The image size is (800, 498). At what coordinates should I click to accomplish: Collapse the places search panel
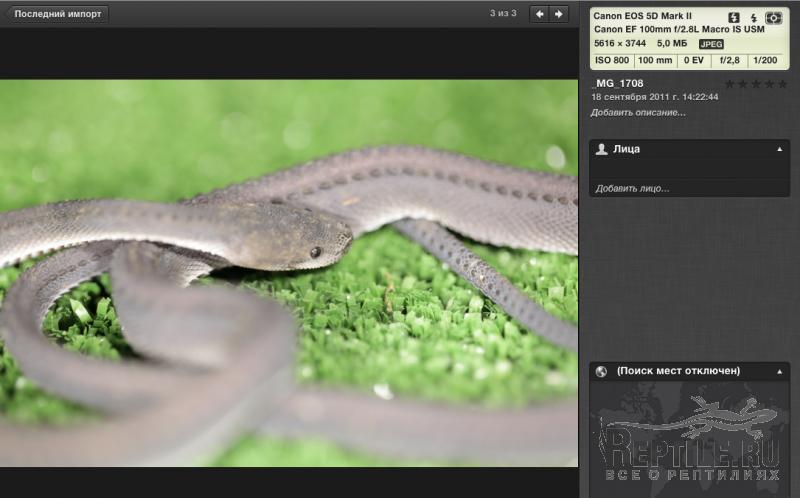click(779, 371)
